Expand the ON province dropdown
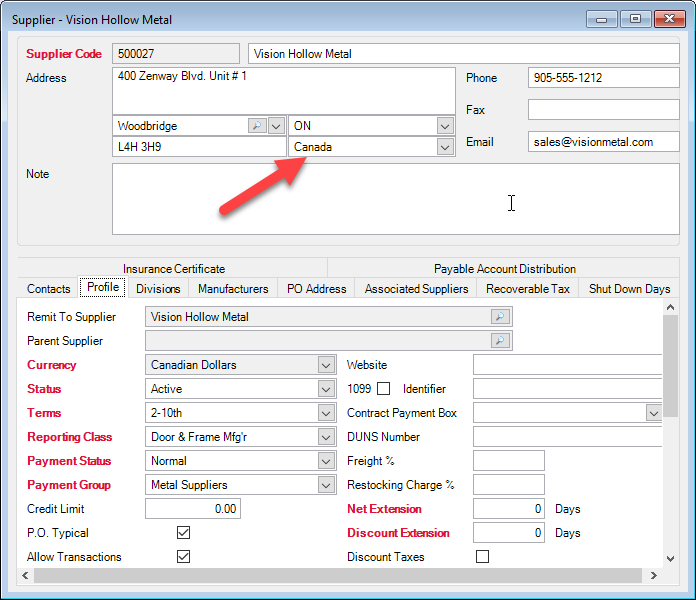Image resolution: width=696 pixels, height=600 pixels. [x=445, y=126]
